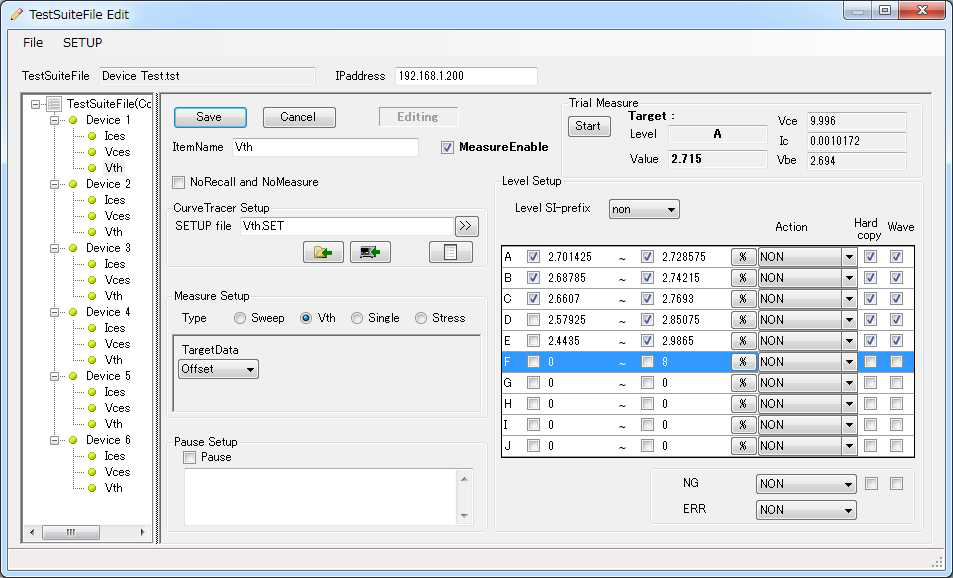This screenshot has width=953, height=578.
Task: Select Vces under Device 3
Action: click(117, 280)
